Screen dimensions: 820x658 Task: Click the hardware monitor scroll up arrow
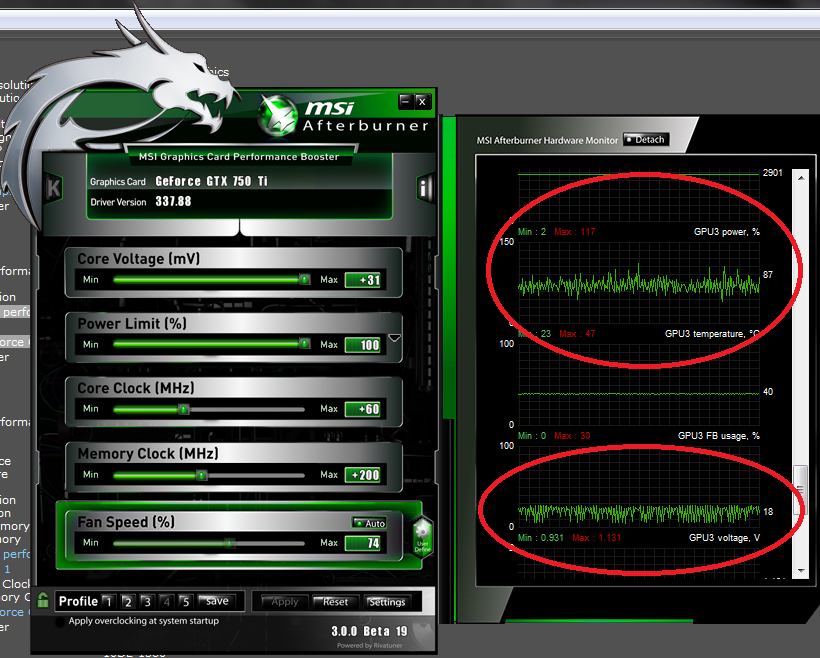[801, 177]
